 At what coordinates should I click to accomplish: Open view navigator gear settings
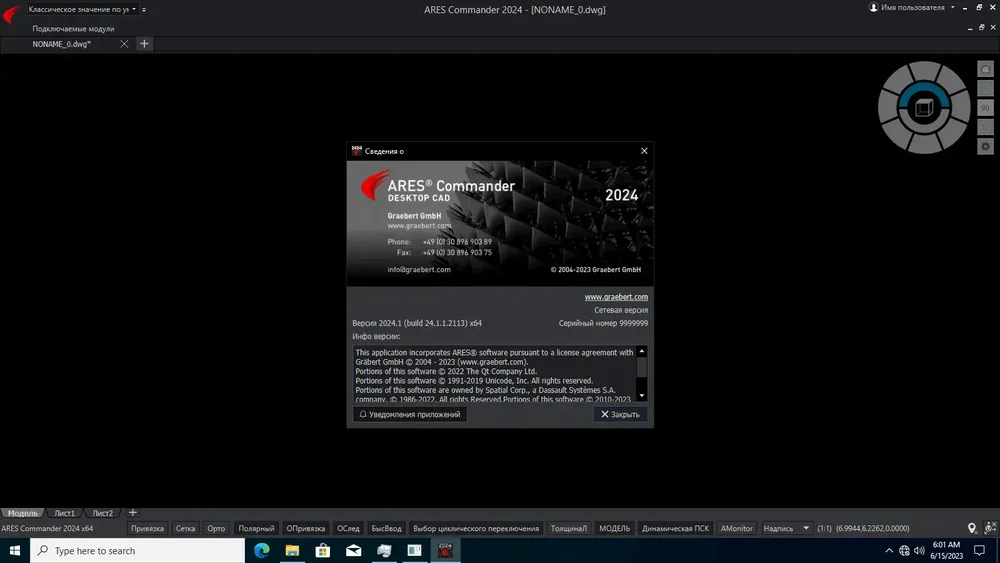tap(985, 147)
